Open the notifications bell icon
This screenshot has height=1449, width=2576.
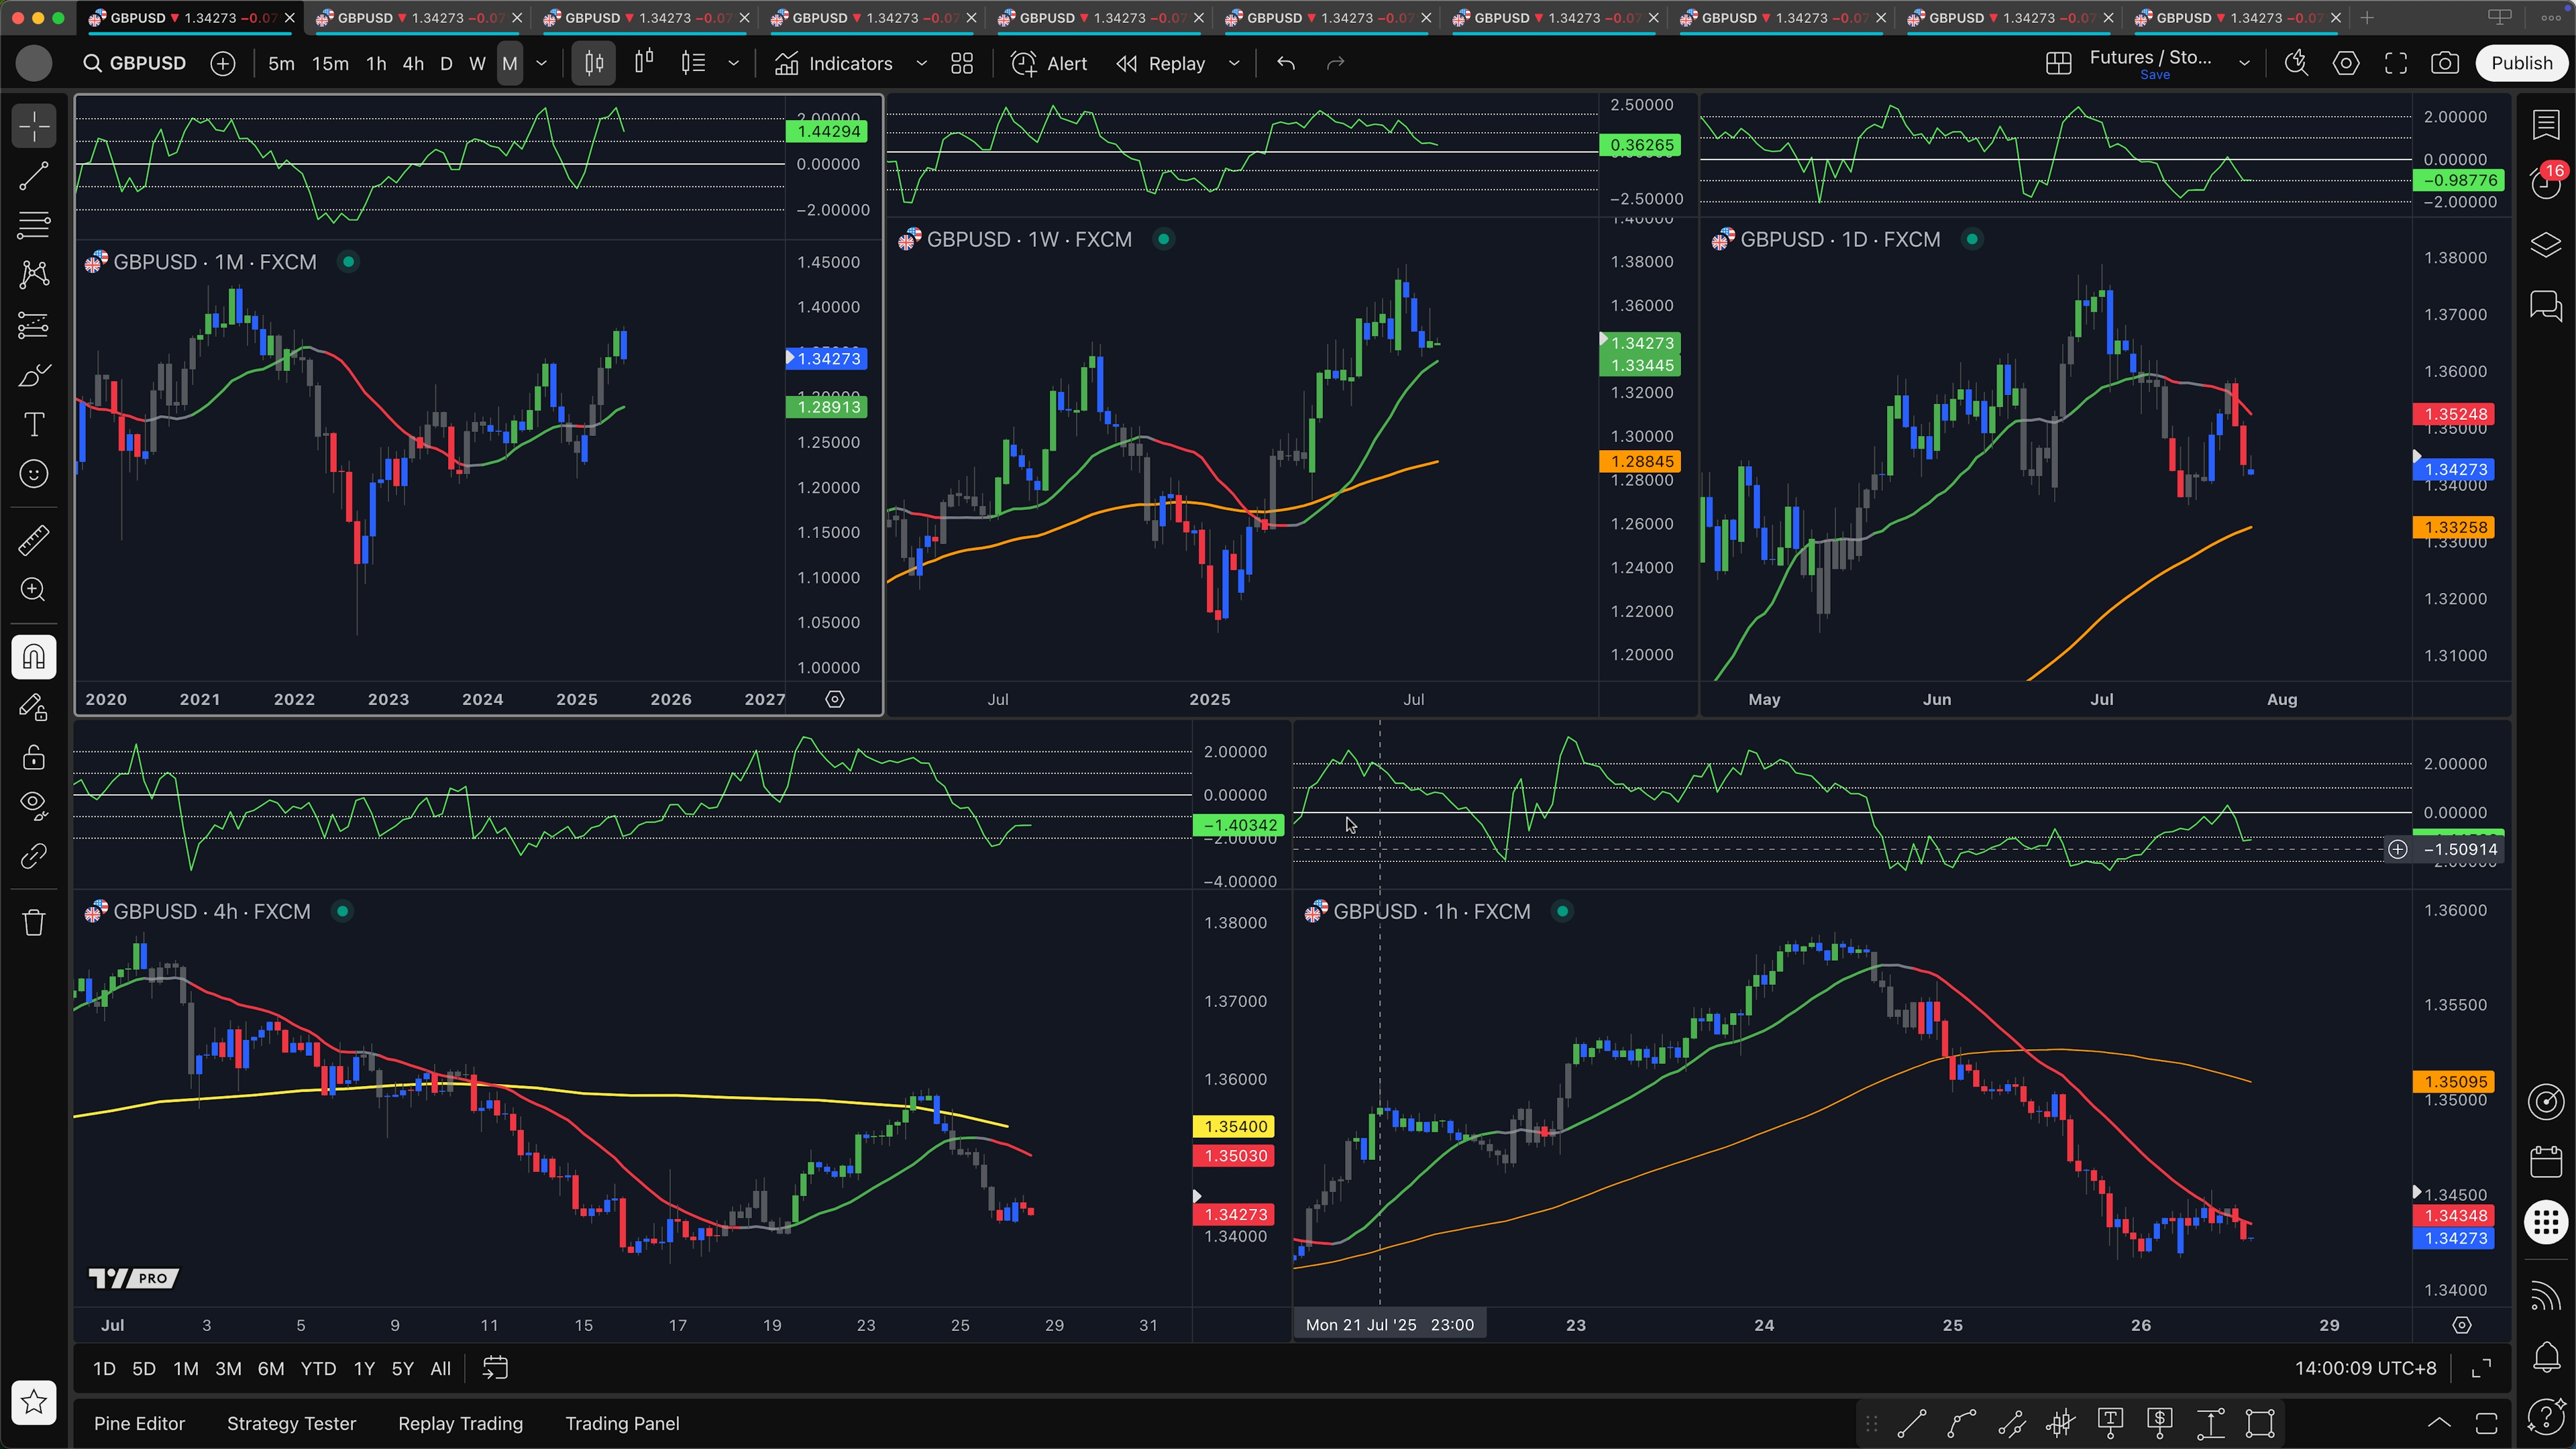[x=2546, y=1357]
